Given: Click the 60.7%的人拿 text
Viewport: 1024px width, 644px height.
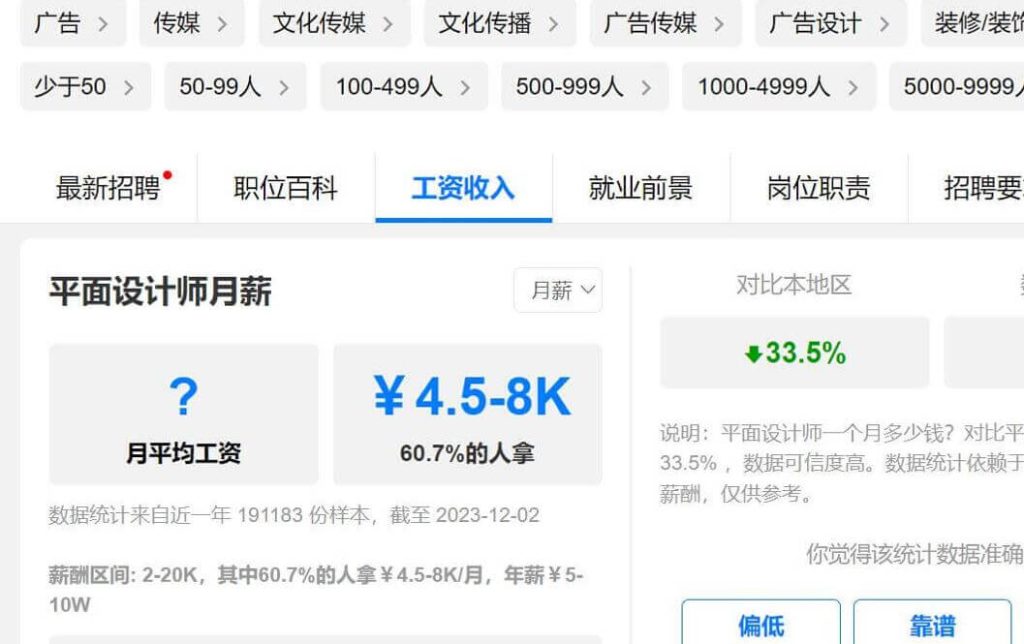Looking at the screenshot, I should [x=468, y=453].
